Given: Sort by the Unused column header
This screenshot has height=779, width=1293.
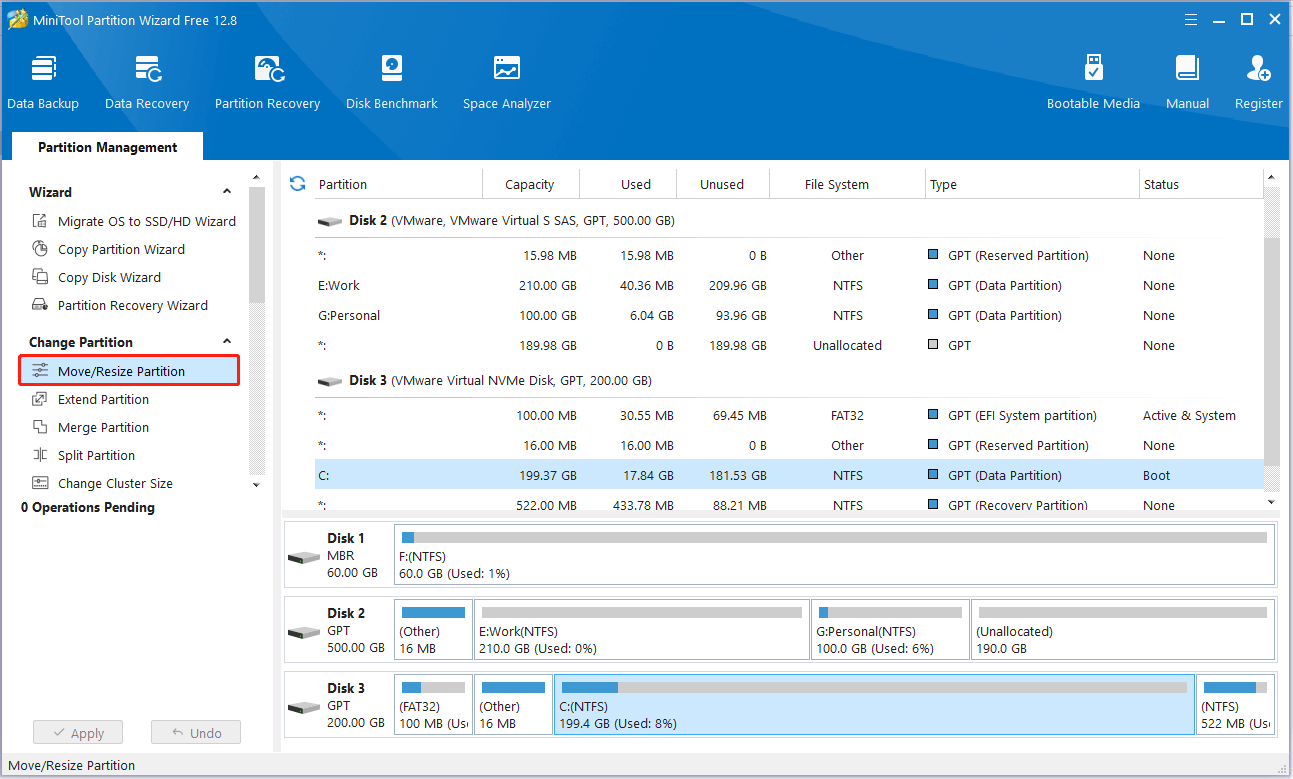Looking at the screenshot, I should coord(722,184).
